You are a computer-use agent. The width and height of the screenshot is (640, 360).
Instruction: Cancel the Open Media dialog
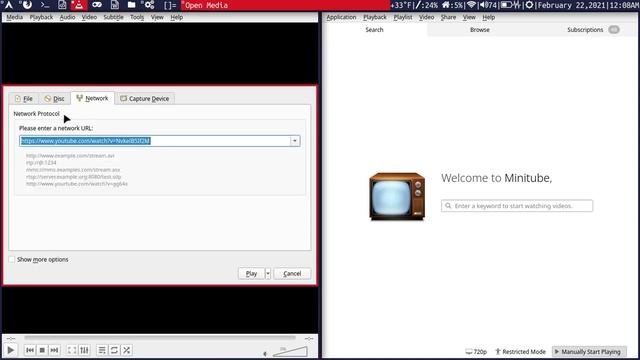[x=292, y=273]
